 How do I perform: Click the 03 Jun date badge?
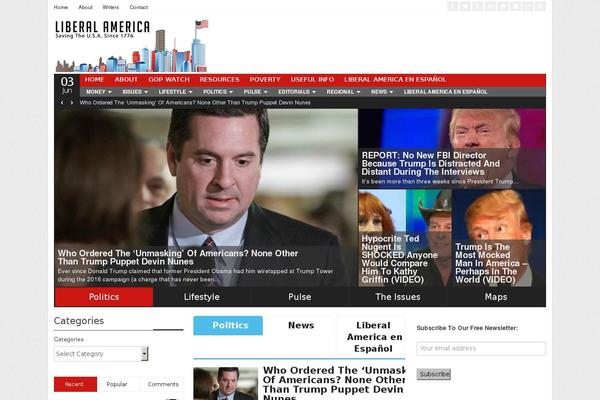[x=67, y=85]
